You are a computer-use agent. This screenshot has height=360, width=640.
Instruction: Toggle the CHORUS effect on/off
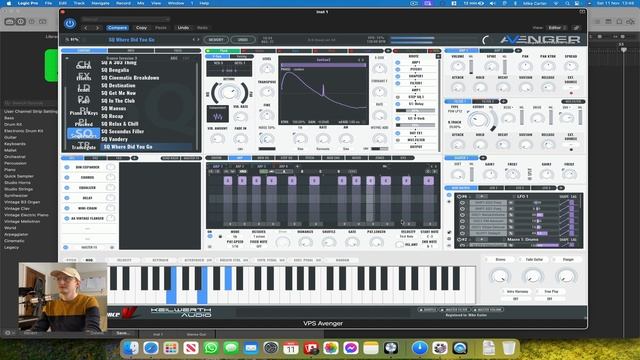pos(67,177)
